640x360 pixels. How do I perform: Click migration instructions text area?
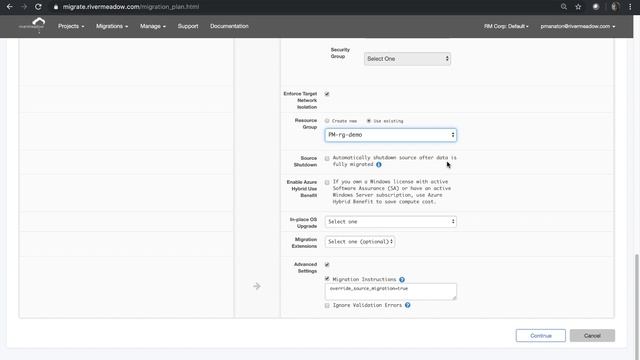pos(391,292)
